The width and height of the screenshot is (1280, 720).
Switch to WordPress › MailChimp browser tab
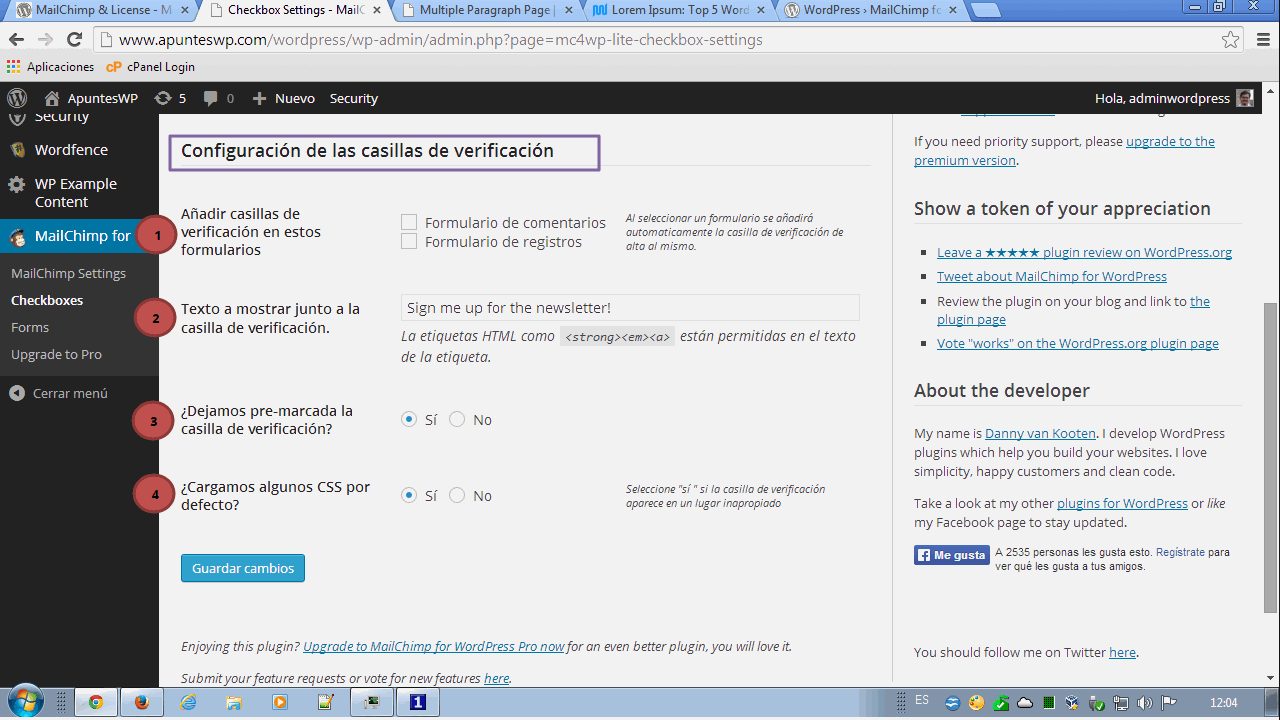[x=869, y=10]
